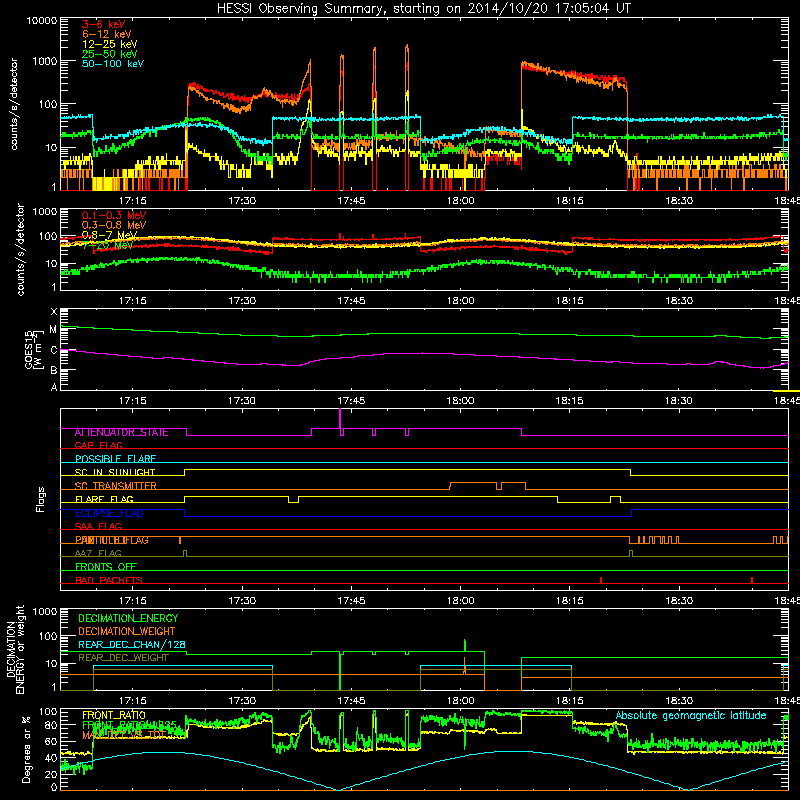This screenshot has width=800, height=800.
Task: Click the vertical Flags axis label
Action: tap(41, 499)
